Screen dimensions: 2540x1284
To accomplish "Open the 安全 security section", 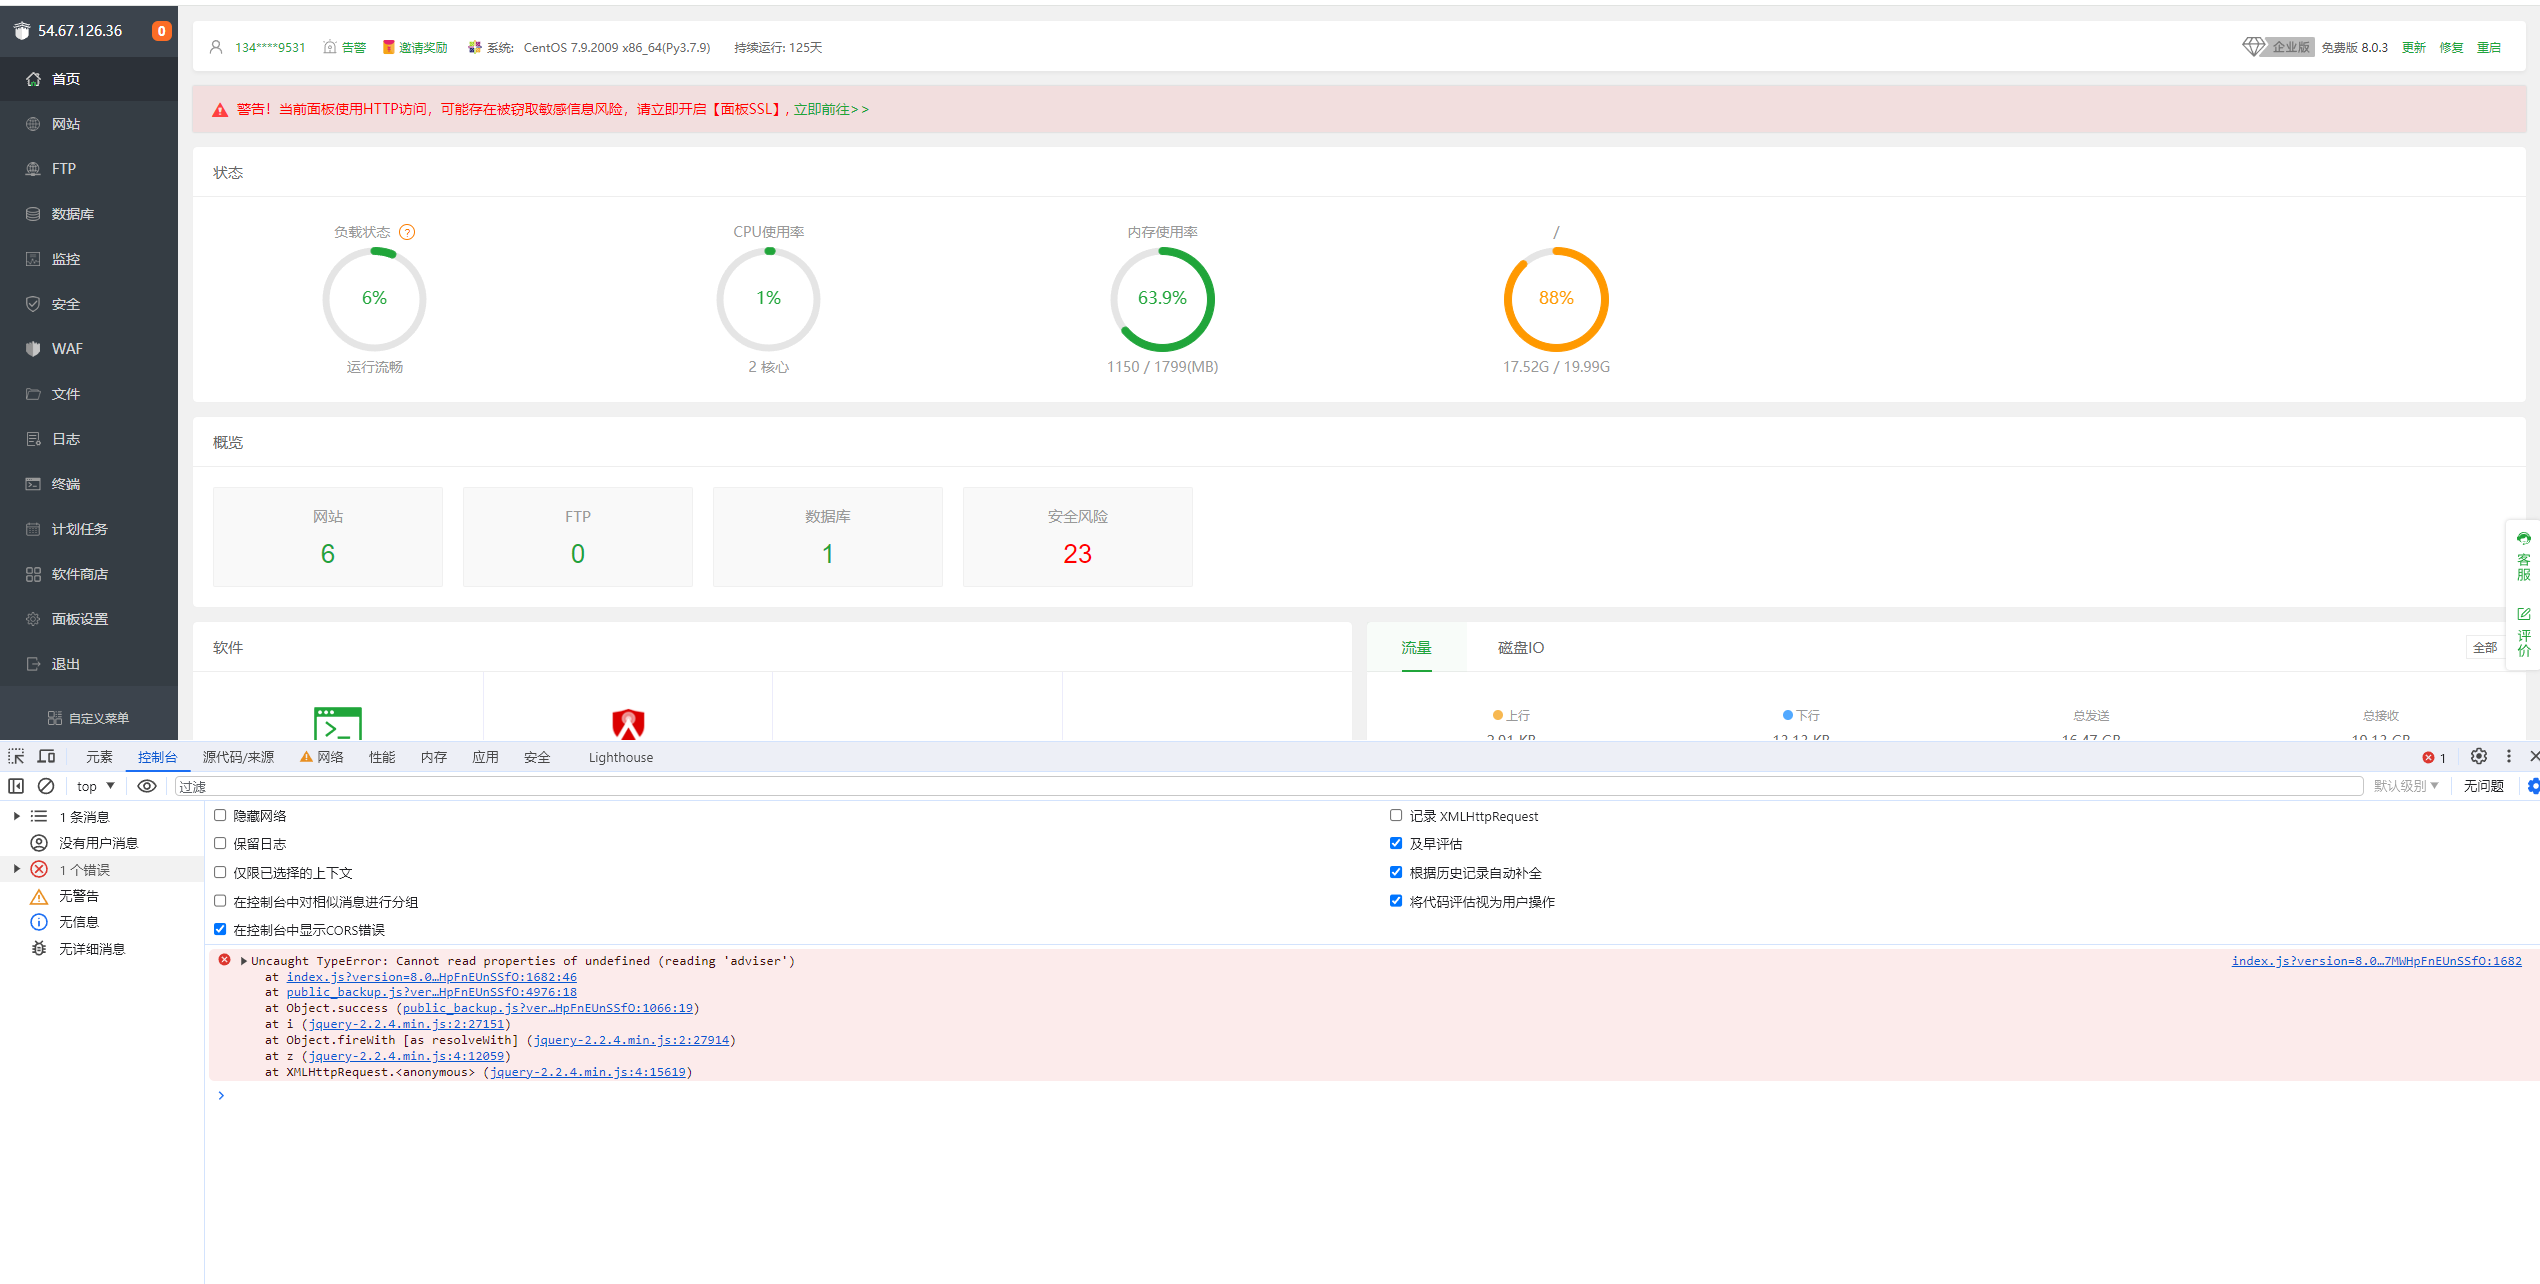I will pyautogui.click(x=88, y=304).
